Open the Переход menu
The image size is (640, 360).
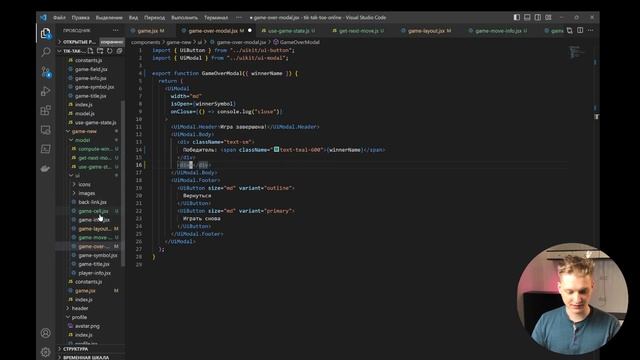point(154,18)
